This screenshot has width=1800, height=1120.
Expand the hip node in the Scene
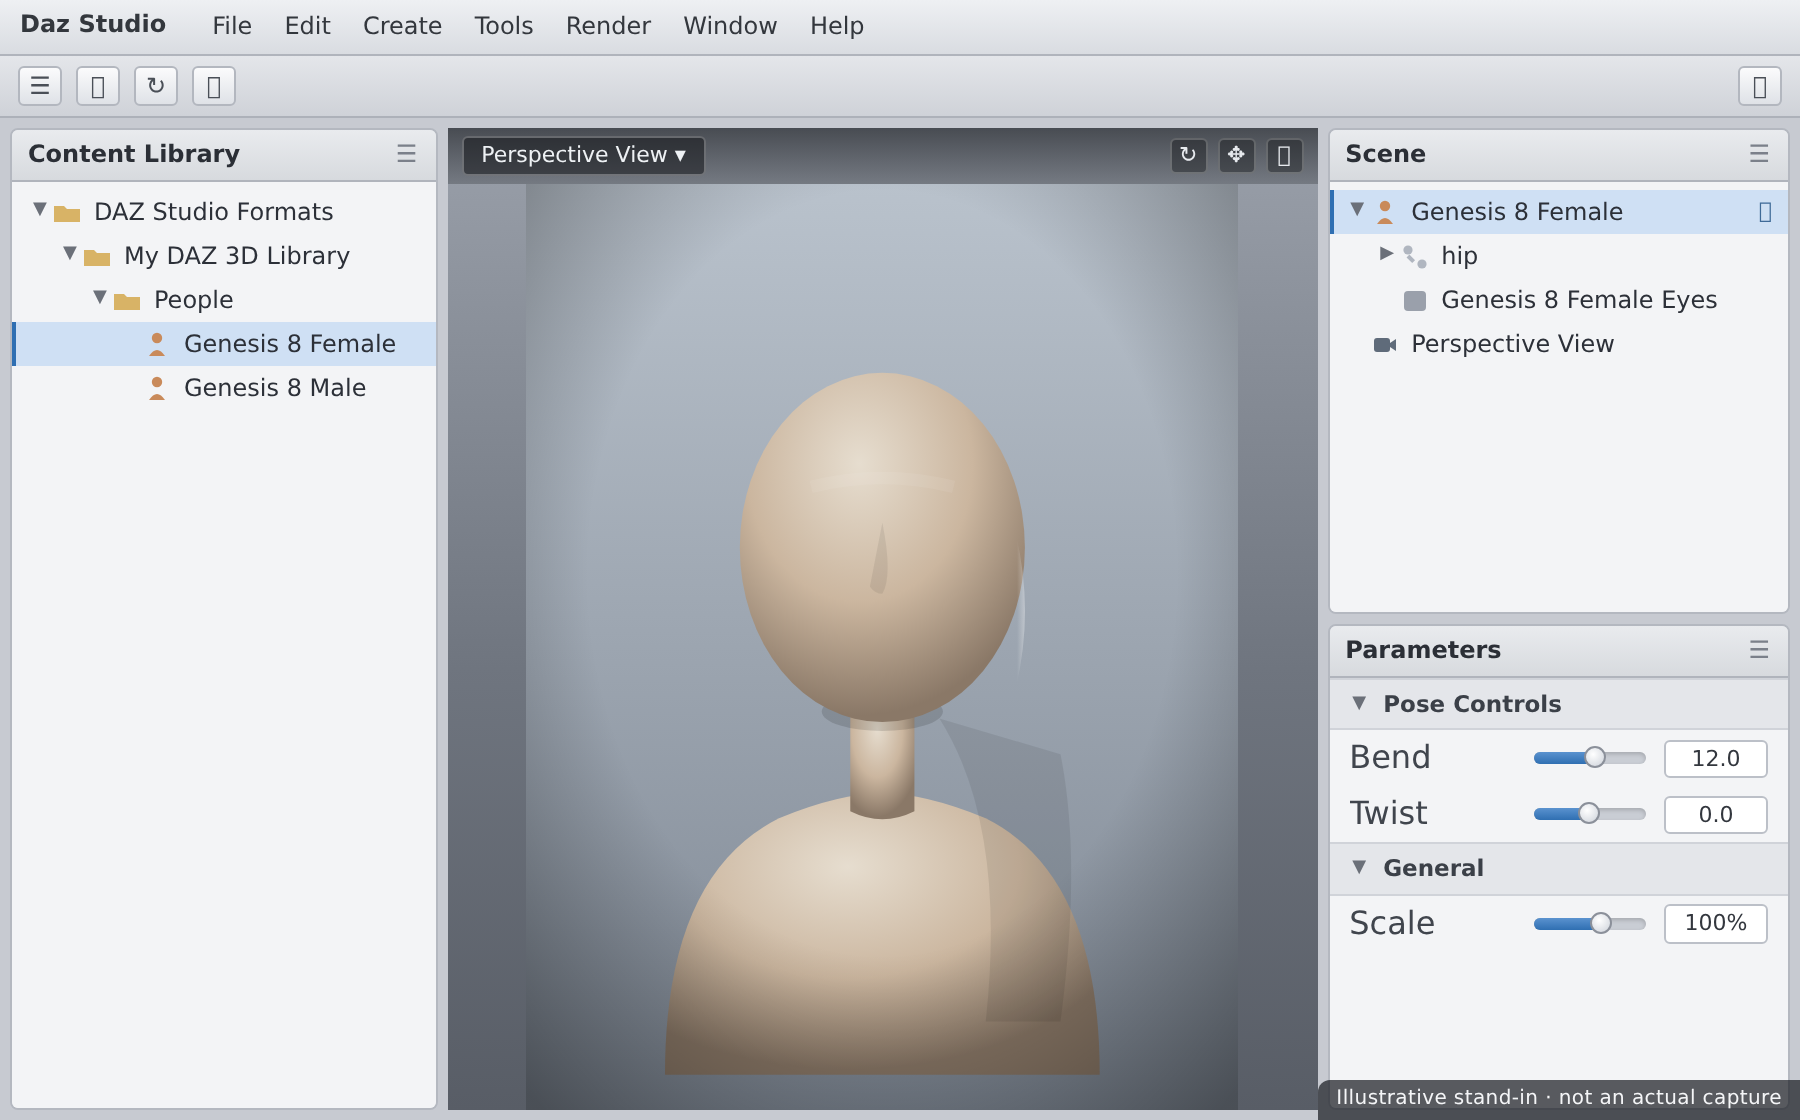click(1386, 254)
